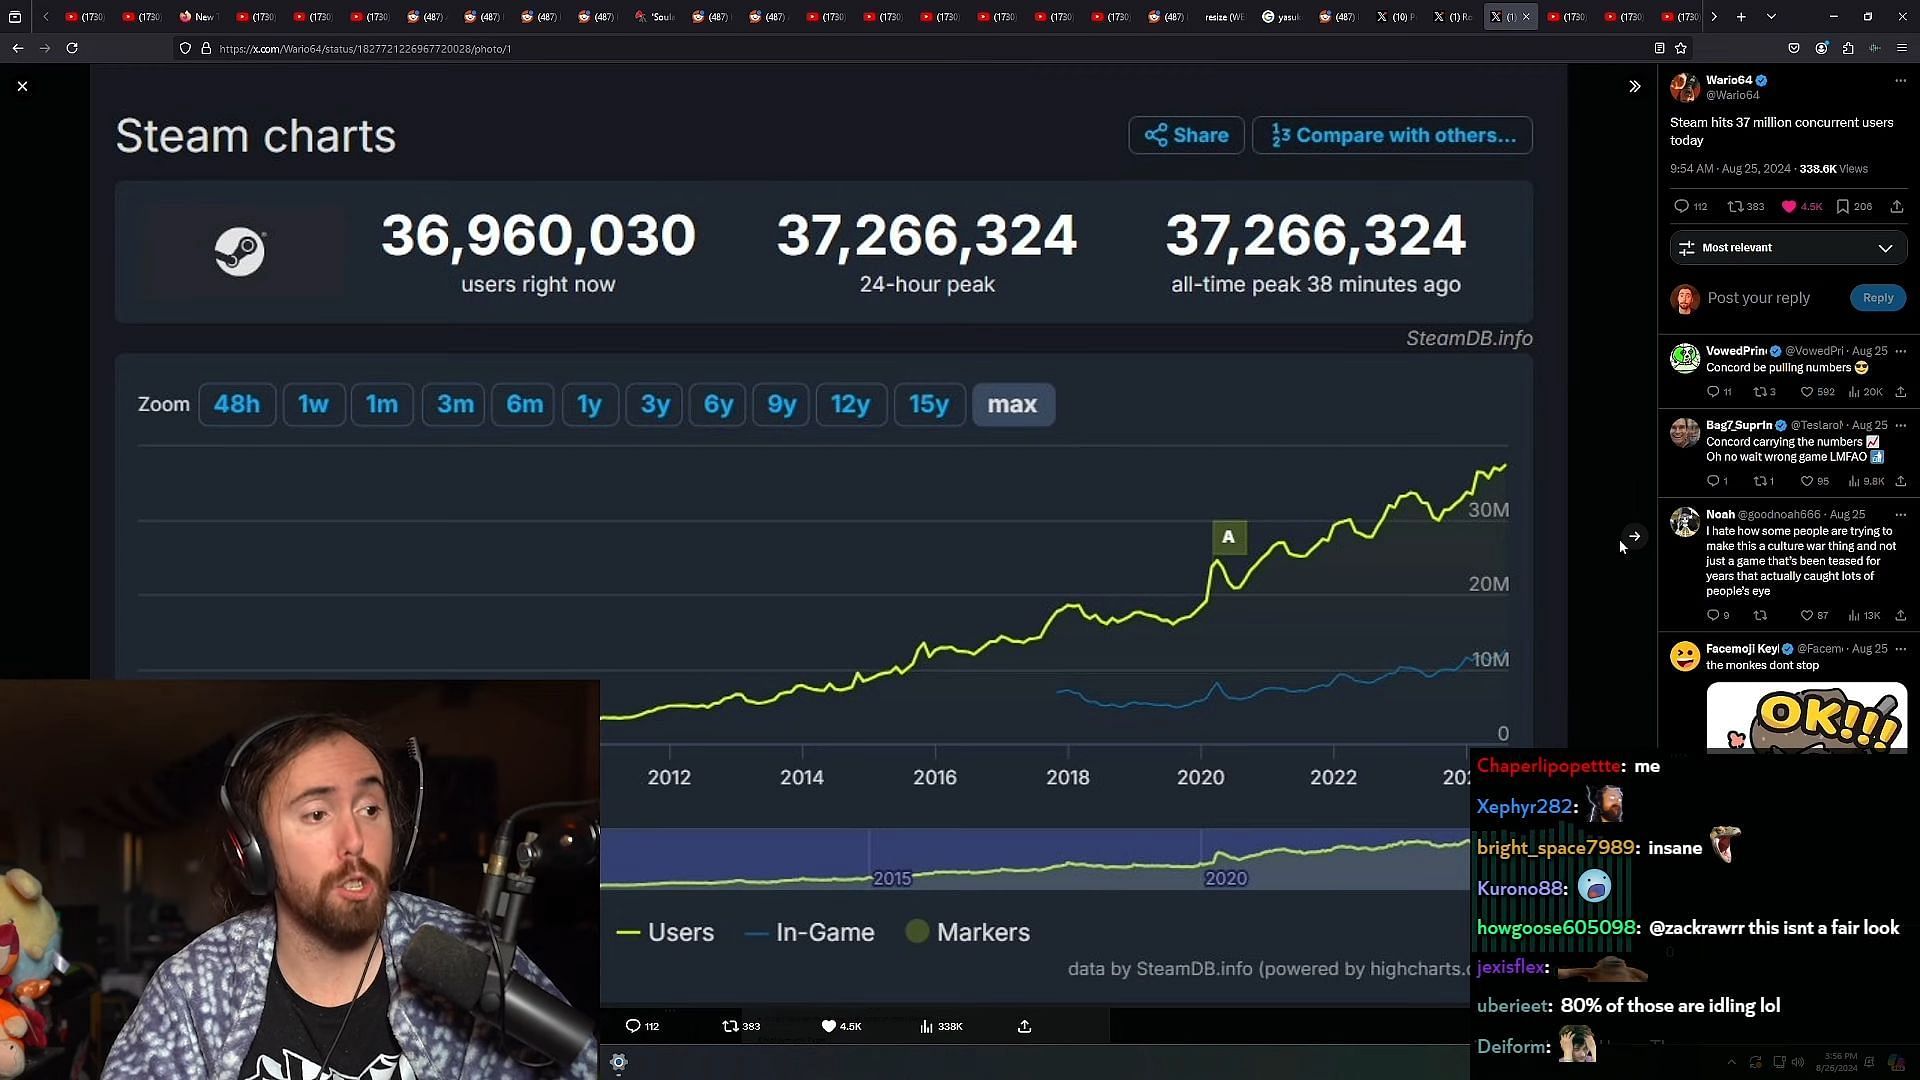Select the 1y zoom range
The height and width of the screenshot is (1080, 1920).
coord(589,405)
